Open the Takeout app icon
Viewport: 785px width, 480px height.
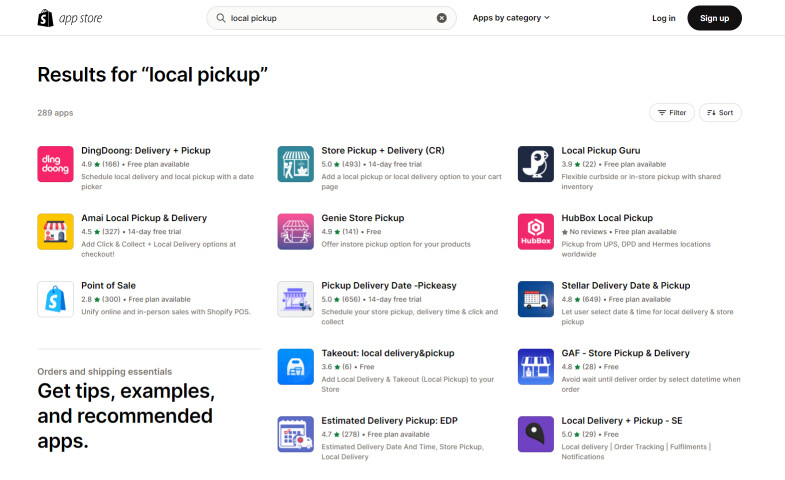click(296, 367)
